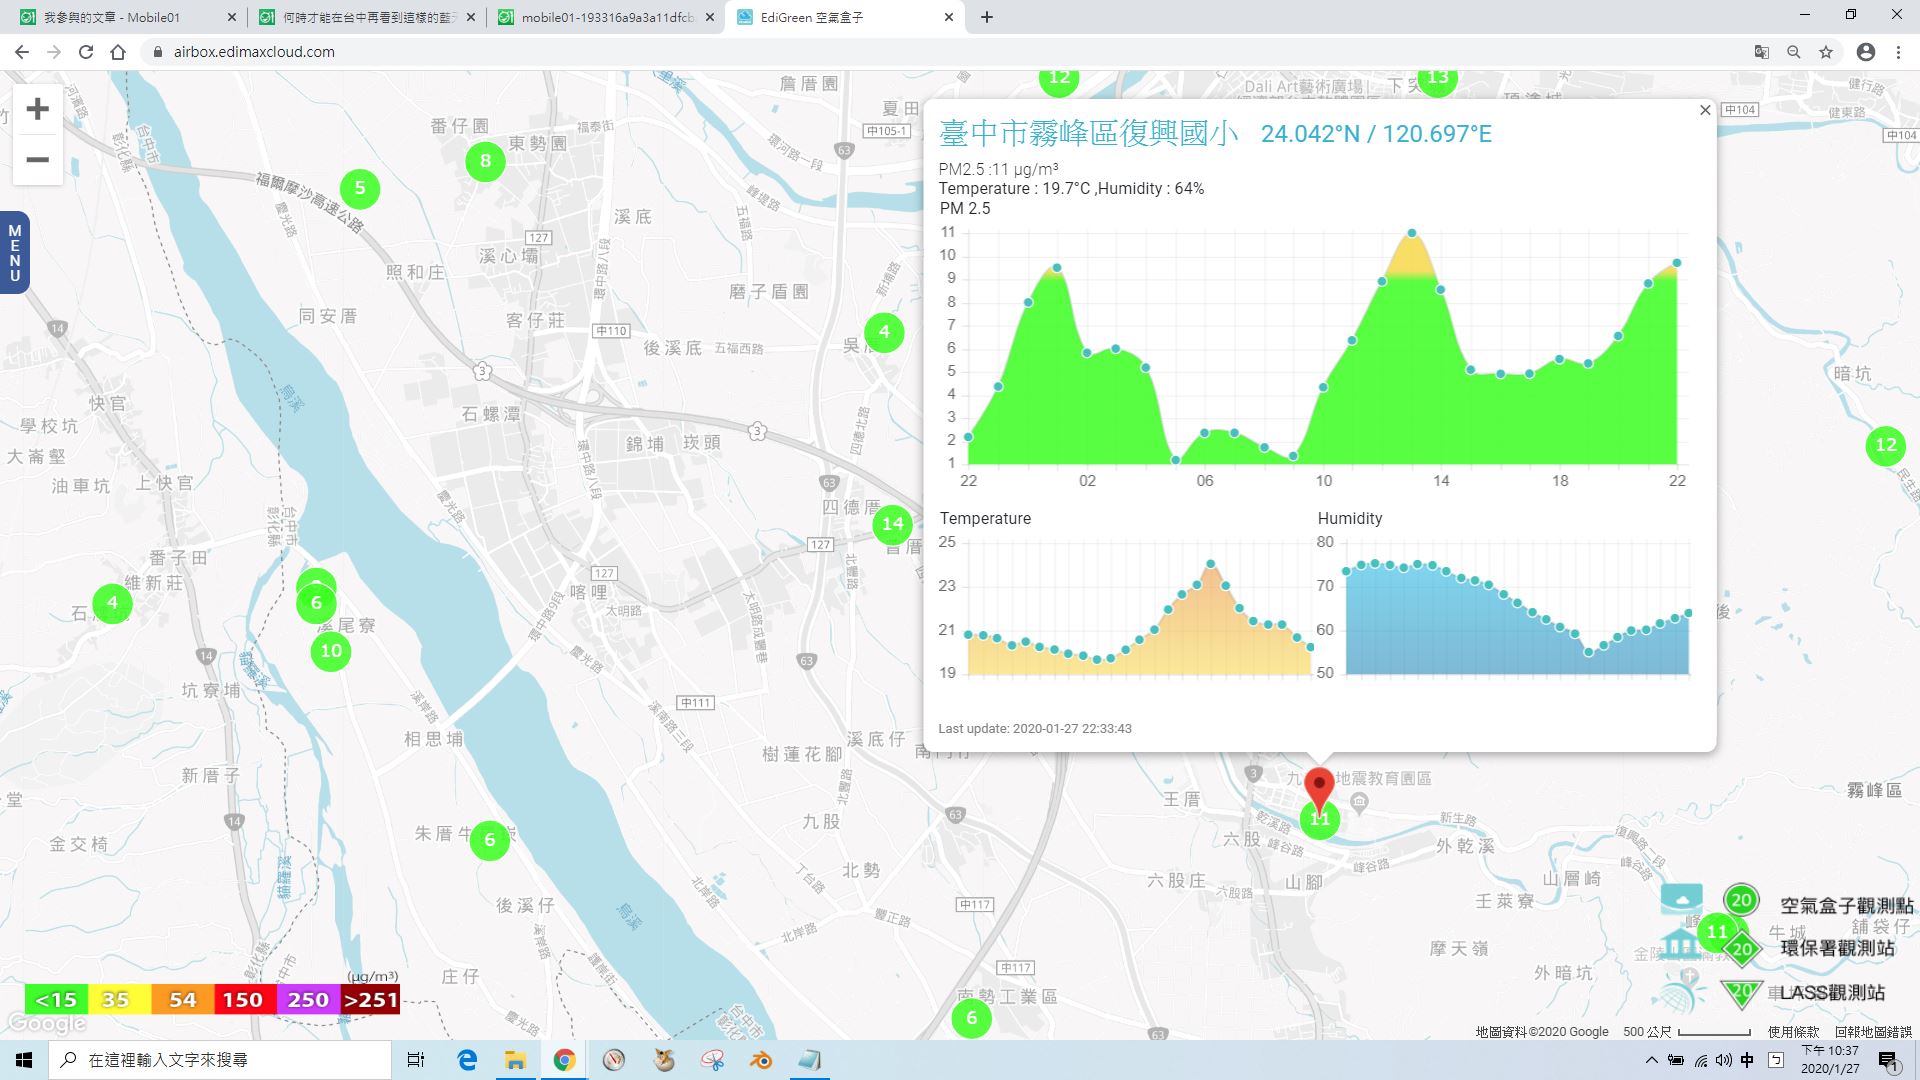Click 環保署觀測站 diamond legend icon
This screenshot has height=1080, width=1920.
click(x=1742, y=949)
